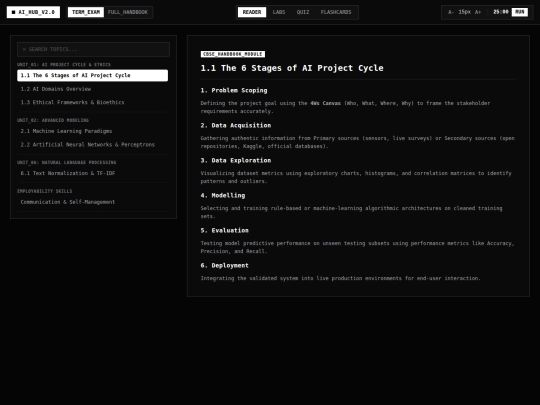
Task: Click the AI_HUB_V2.0 logo button
Action: (x=33, y=12)
